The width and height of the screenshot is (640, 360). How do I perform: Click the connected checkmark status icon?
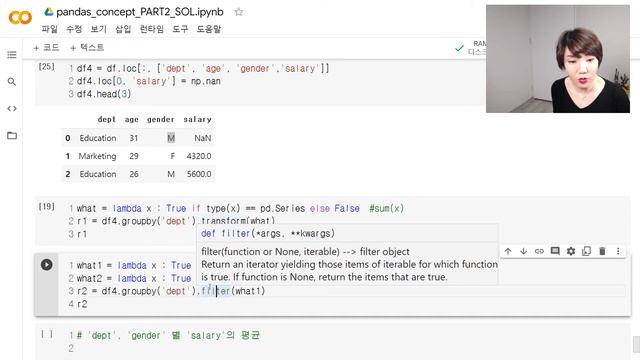459,48
